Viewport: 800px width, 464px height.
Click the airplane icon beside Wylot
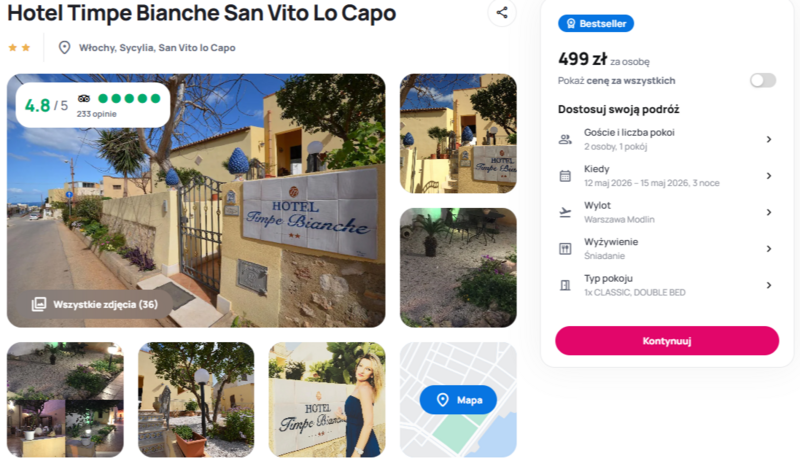[x=565, y=212]
